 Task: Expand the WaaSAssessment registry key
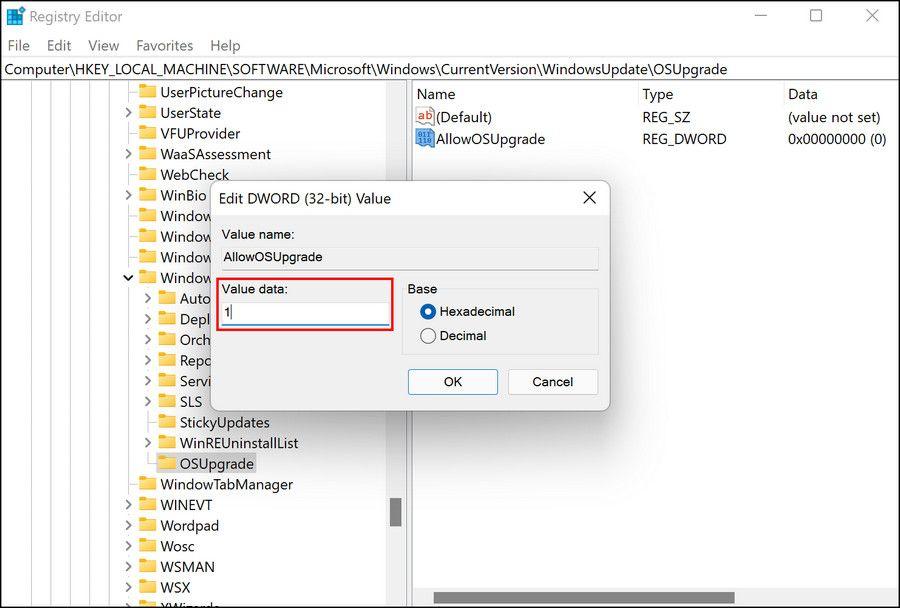tap(128, 154)
